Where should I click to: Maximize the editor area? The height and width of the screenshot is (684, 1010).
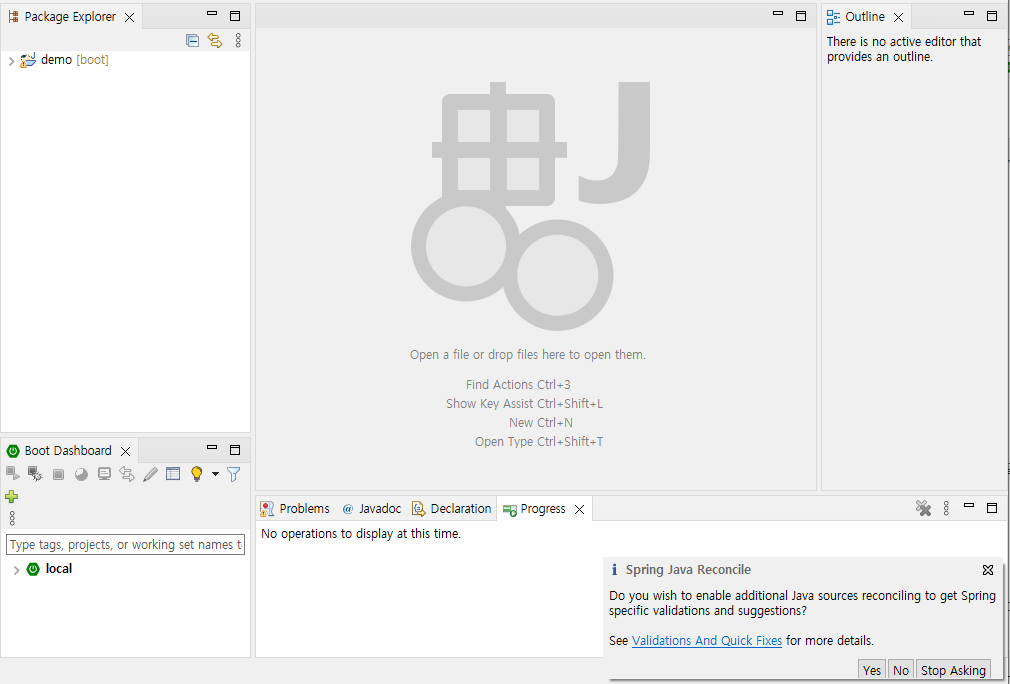(x=801, y=16)
